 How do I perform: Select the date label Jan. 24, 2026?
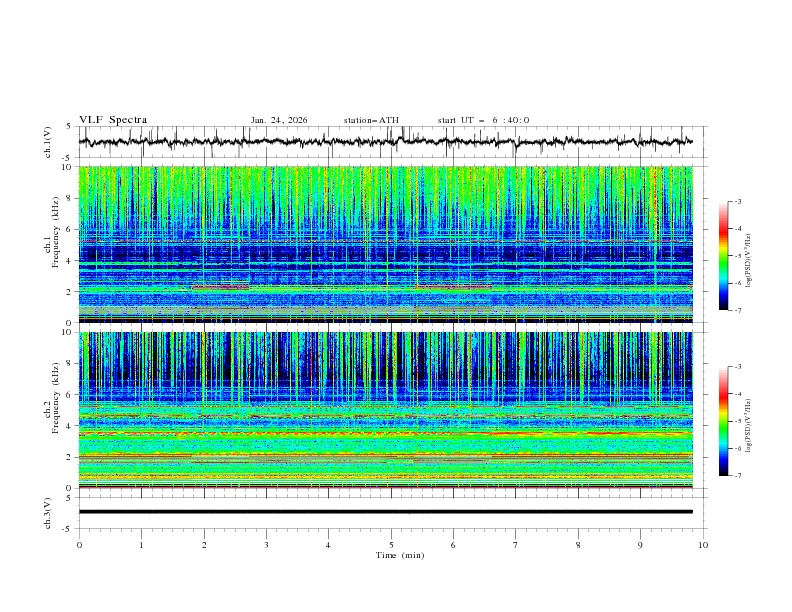point(279,120)
